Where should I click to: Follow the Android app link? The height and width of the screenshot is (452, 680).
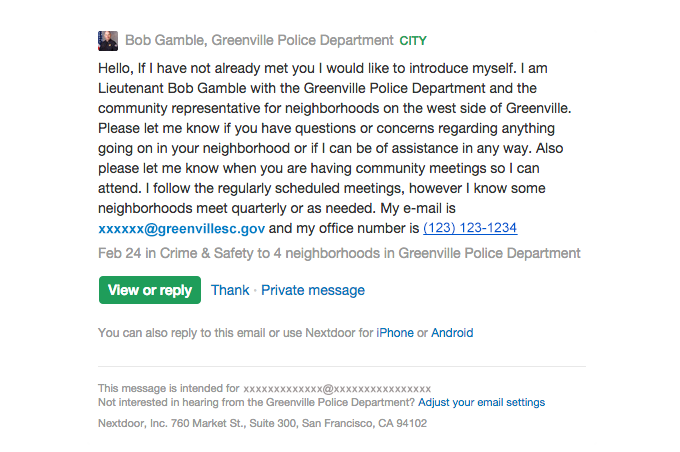[452, 333]
